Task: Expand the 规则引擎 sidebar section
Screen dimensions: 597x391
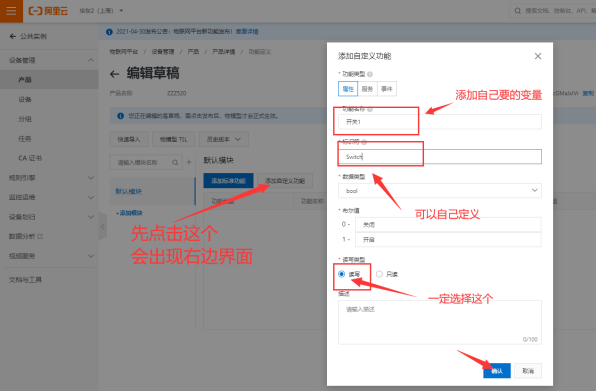Action: (x=49, y=177)
